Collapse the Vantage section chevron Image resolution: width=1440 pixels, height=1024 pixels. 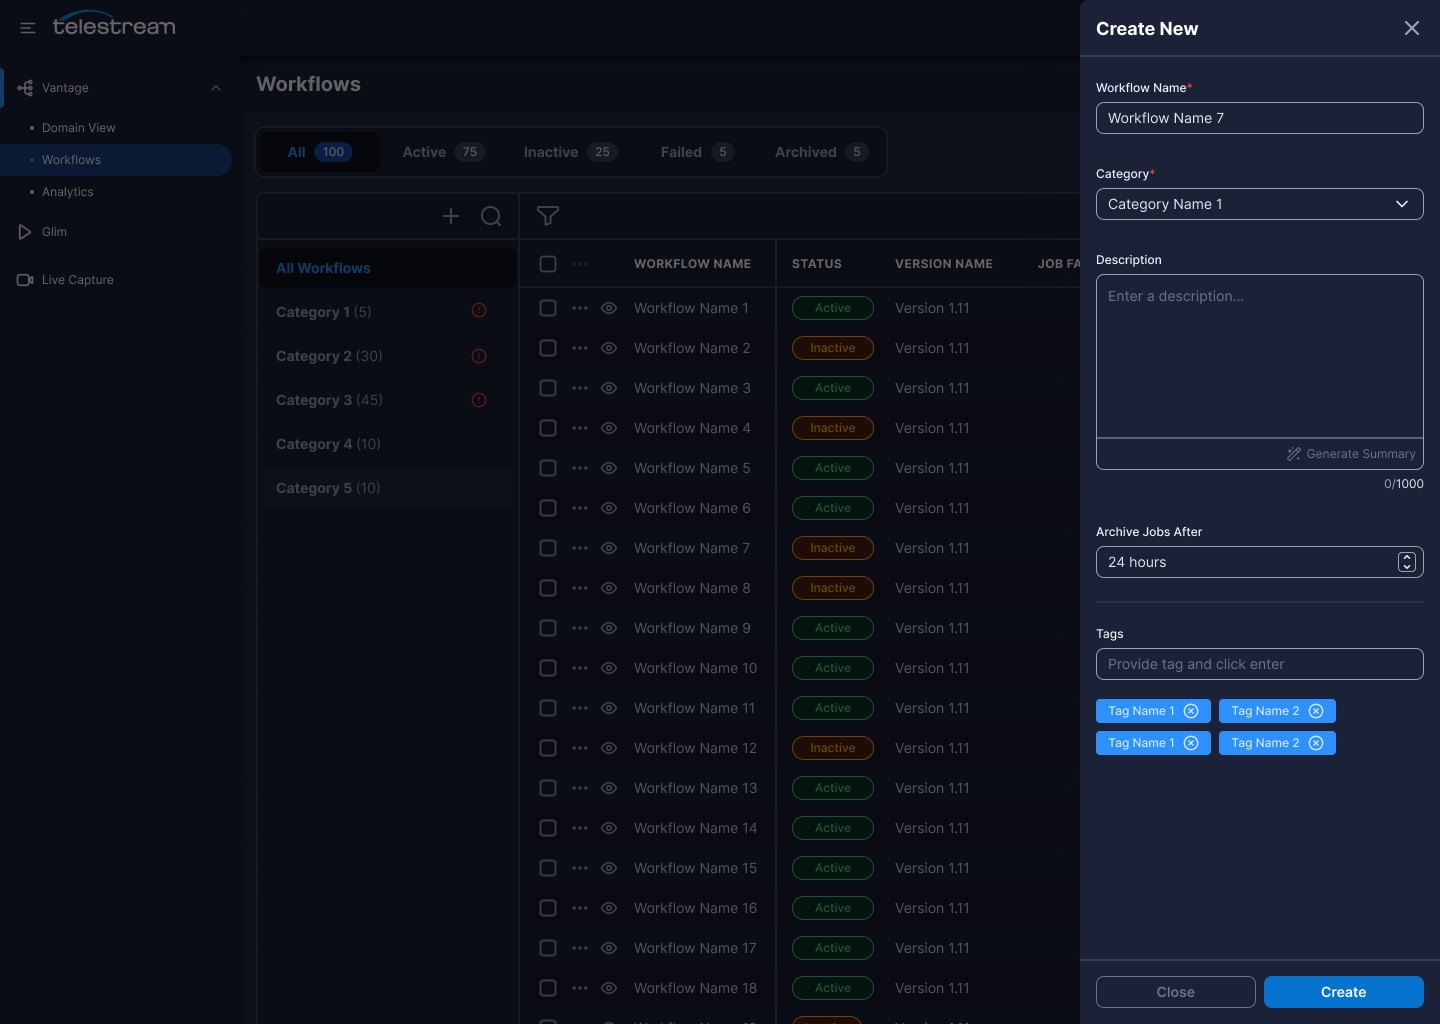(216, 88)
